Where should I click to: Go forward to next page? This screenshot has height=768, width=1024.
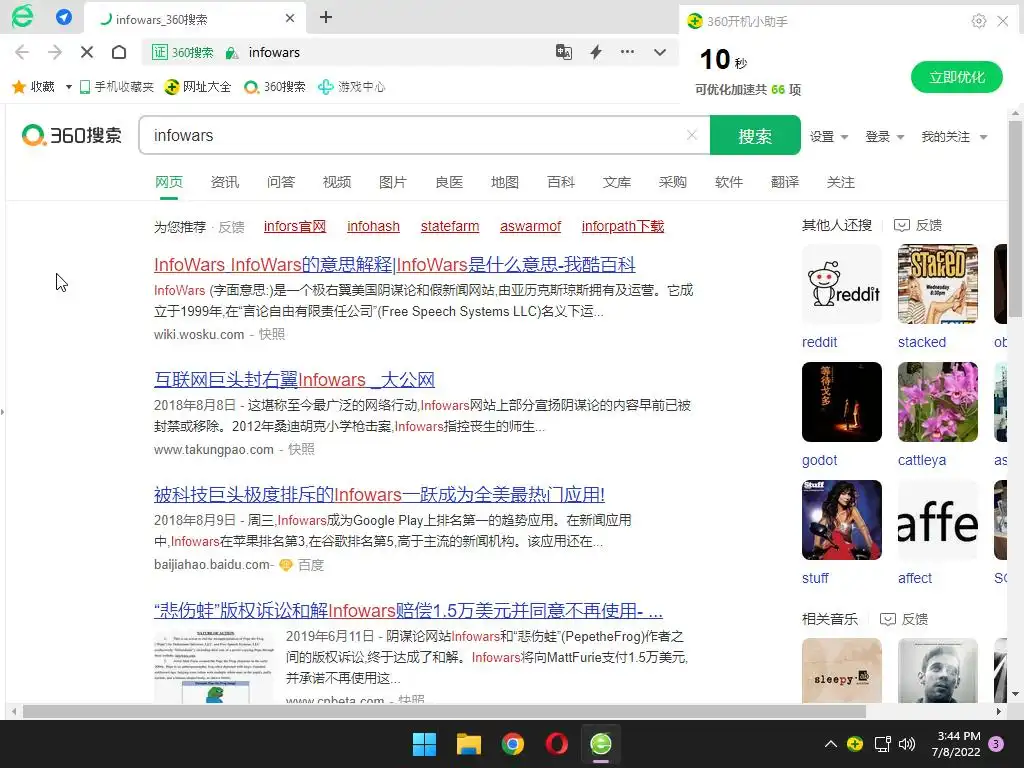pos(55,52)
